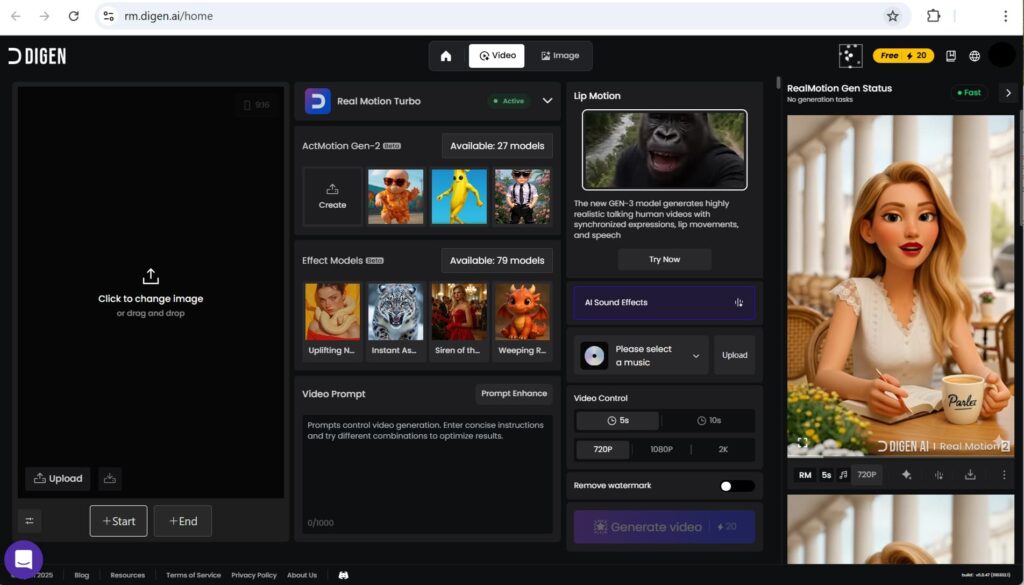Toggle the Remove watermark switch
This screenshot has height=585, width=1024.
coord(737,486)
